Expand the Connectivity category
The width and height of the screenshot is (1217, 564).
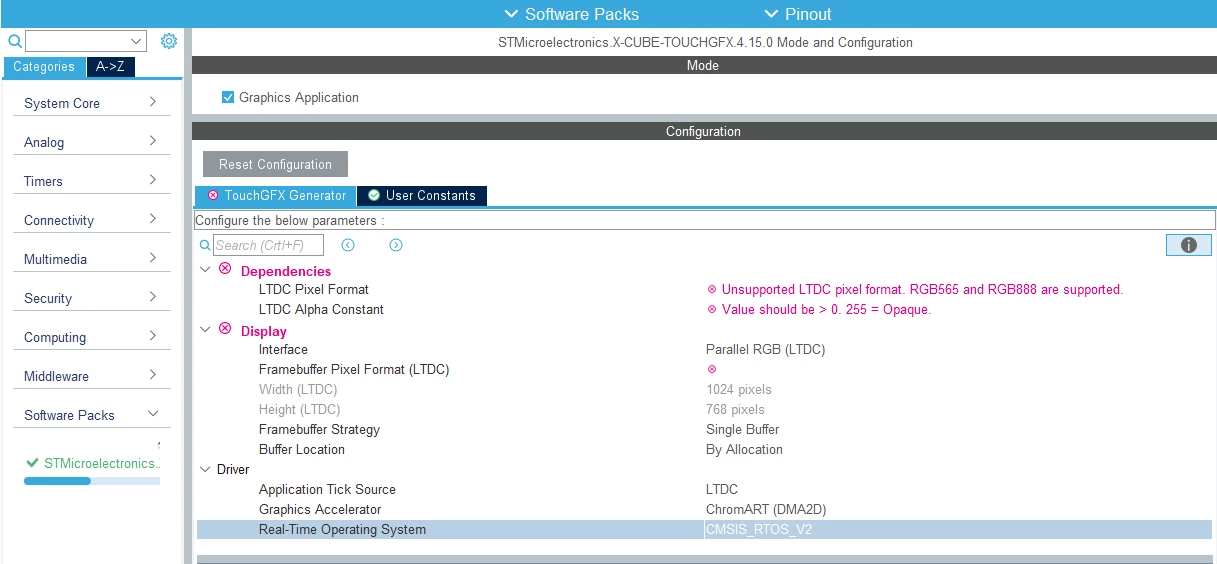[153, 219]
